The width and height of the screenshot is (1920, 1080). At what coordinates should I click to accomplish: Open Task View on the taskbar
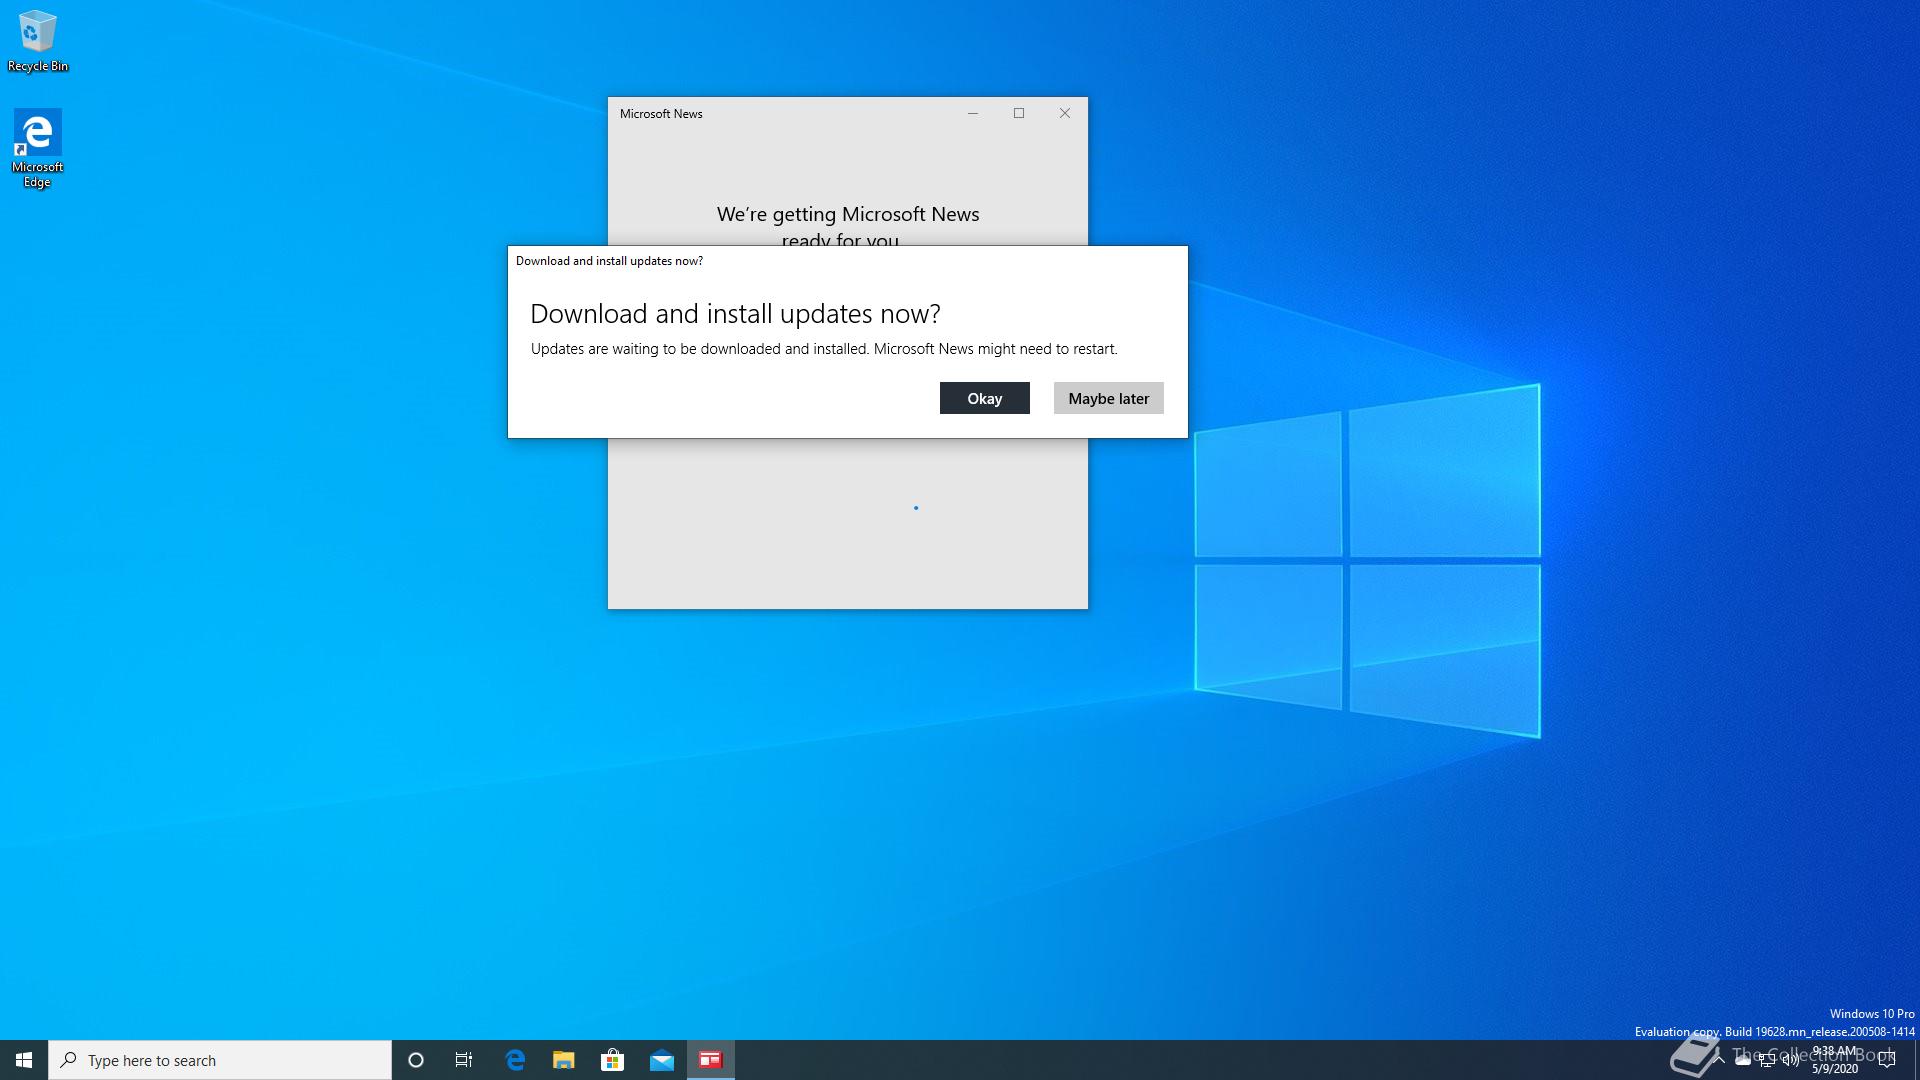click(x=464, y=1060)
